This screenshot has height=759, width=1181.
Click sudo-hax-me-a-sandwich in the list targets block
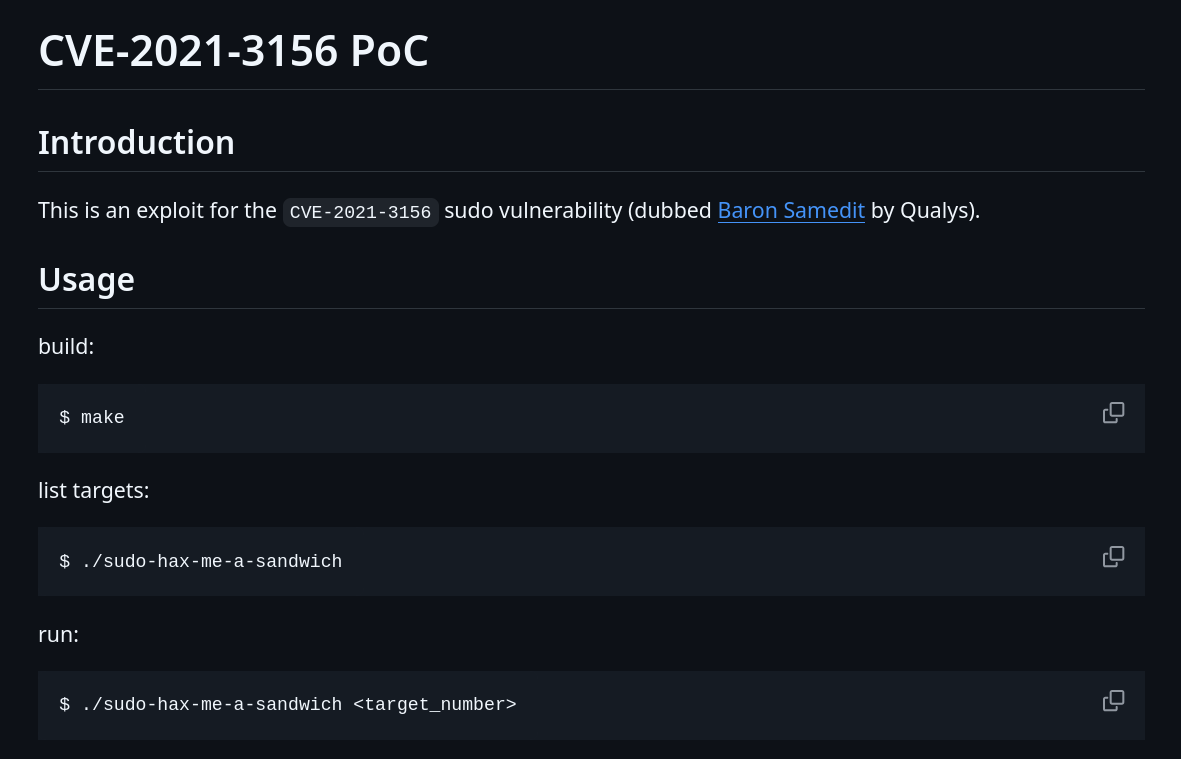coord(222,562)
